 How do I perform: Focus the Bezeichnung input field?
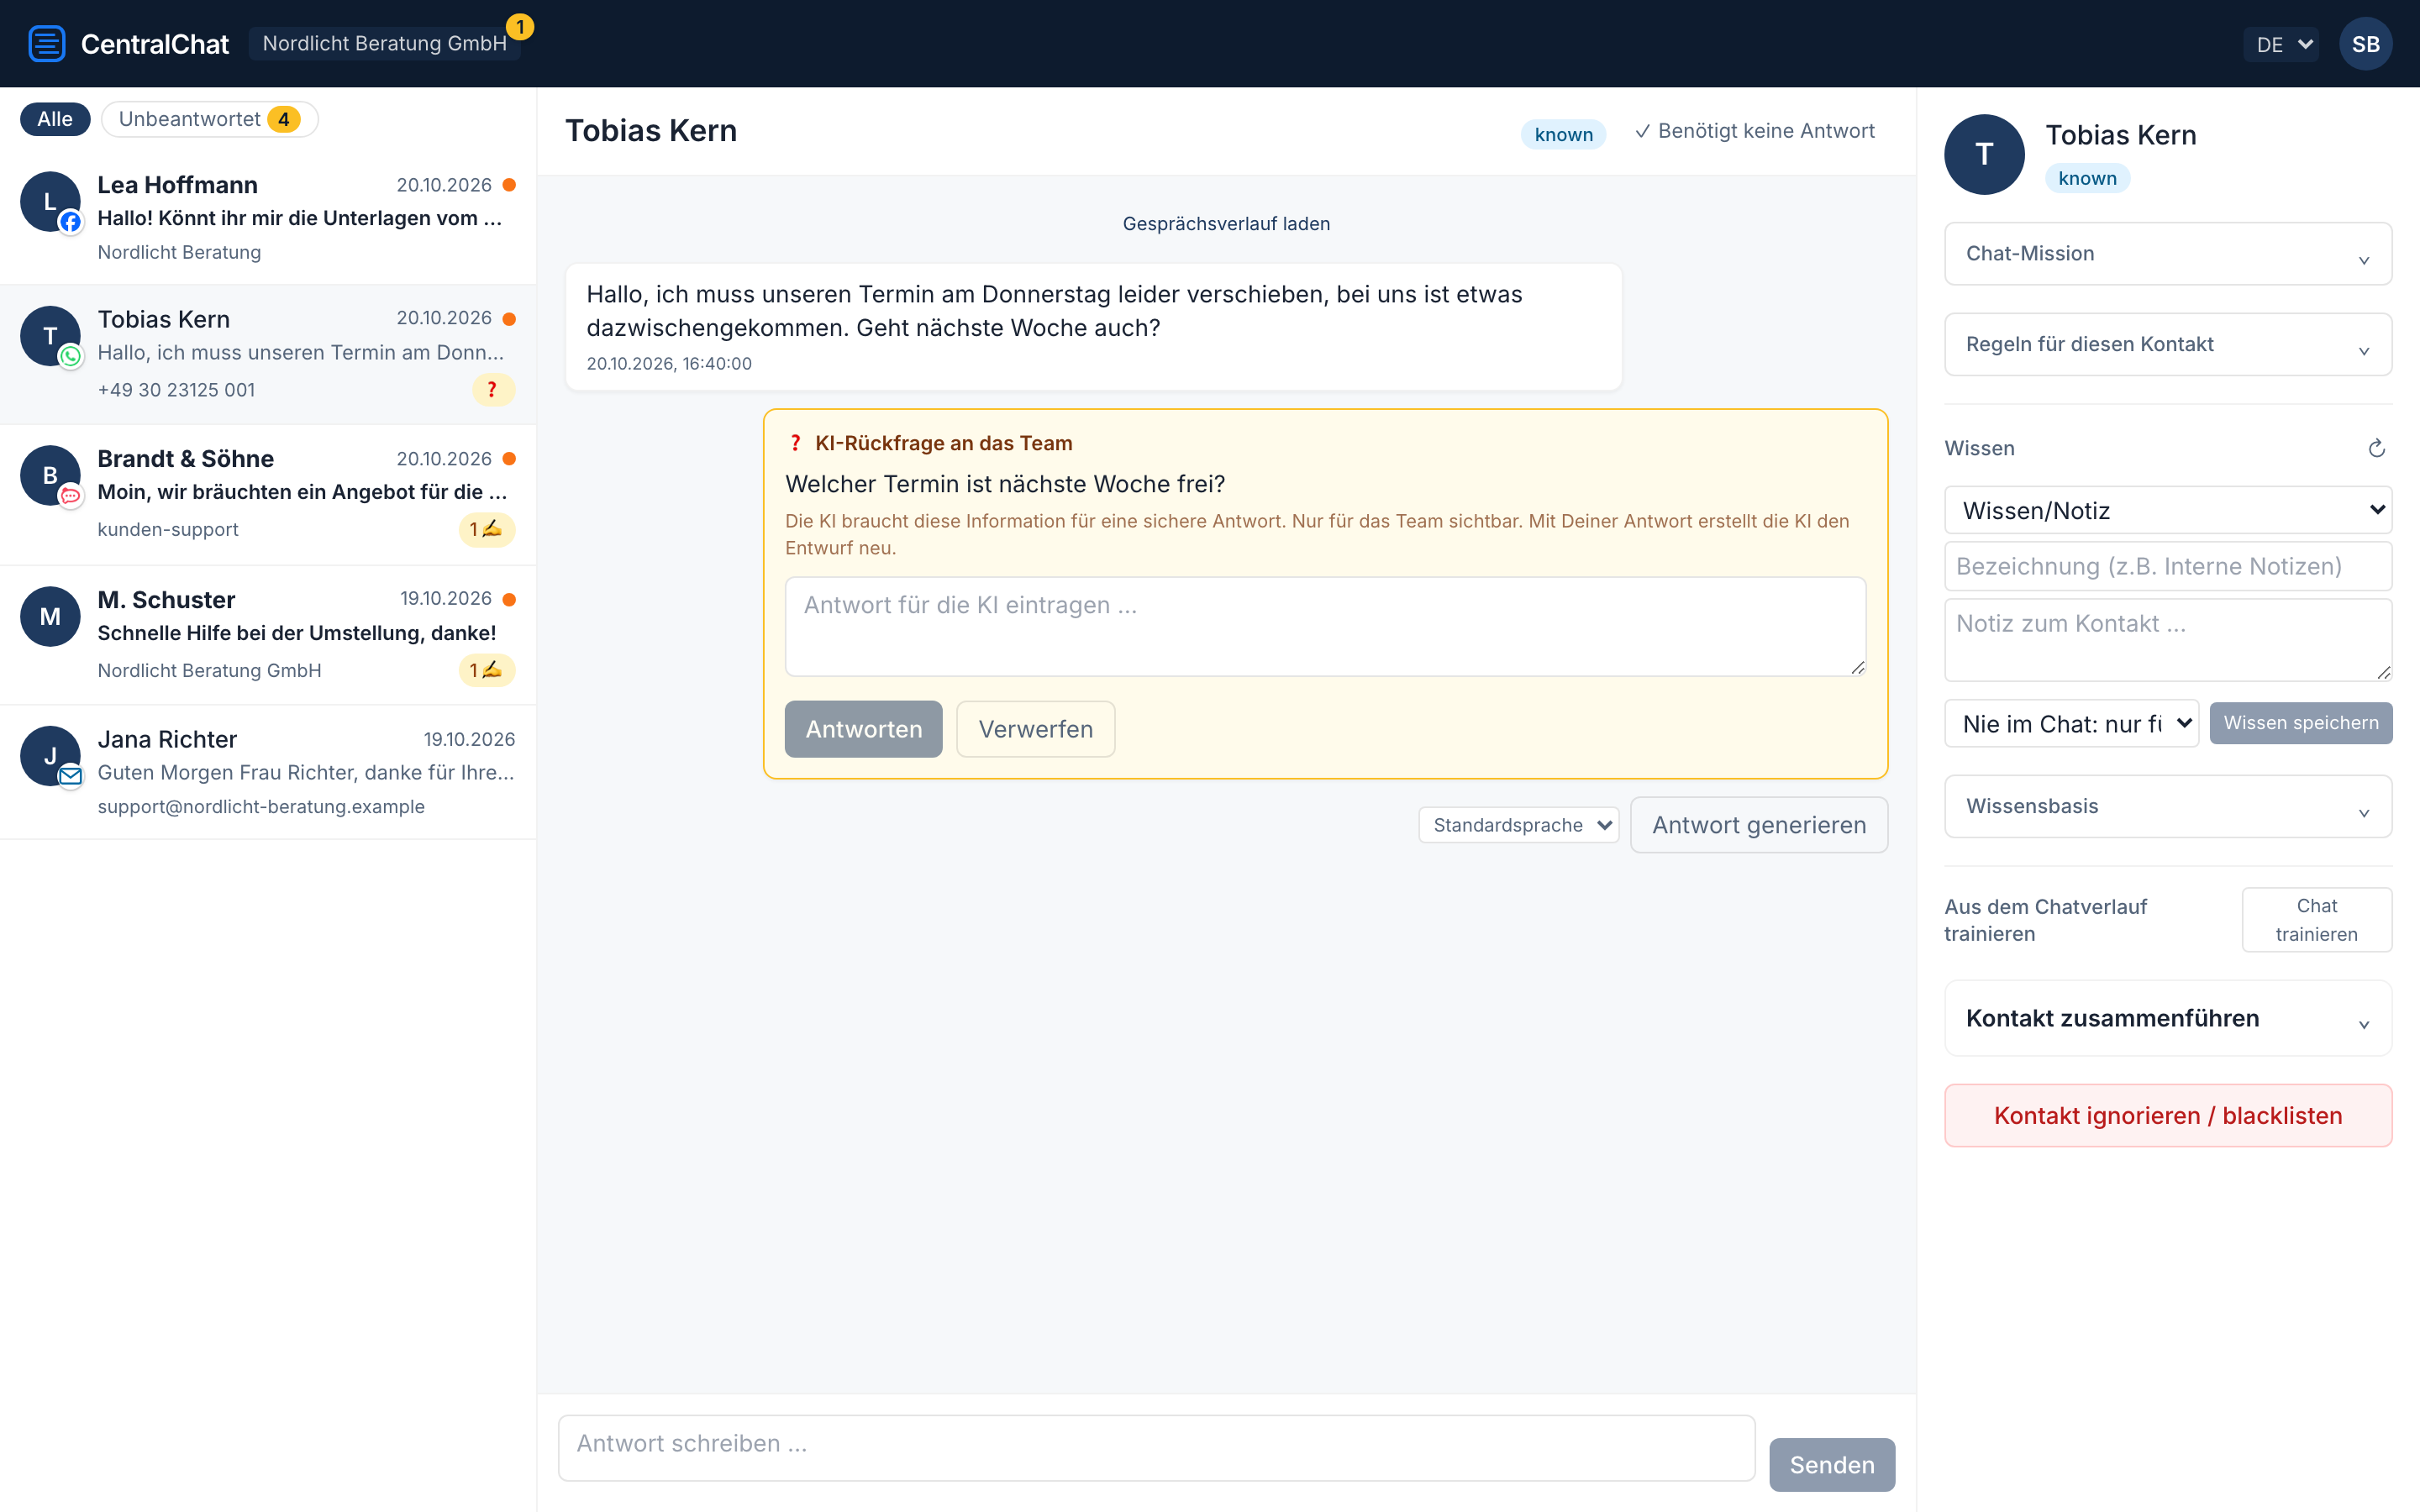[2167, 567]
